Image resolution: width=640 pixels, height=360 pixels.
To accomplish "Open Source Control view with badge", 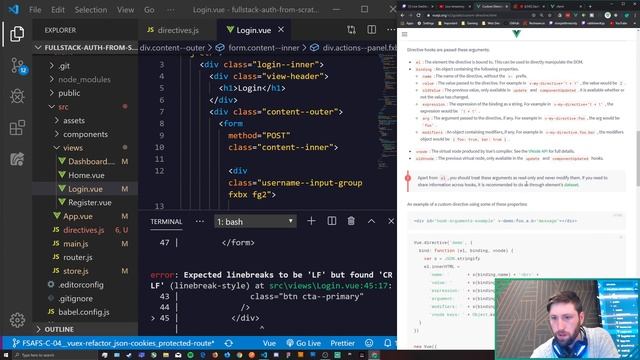I will coord(18,65).
